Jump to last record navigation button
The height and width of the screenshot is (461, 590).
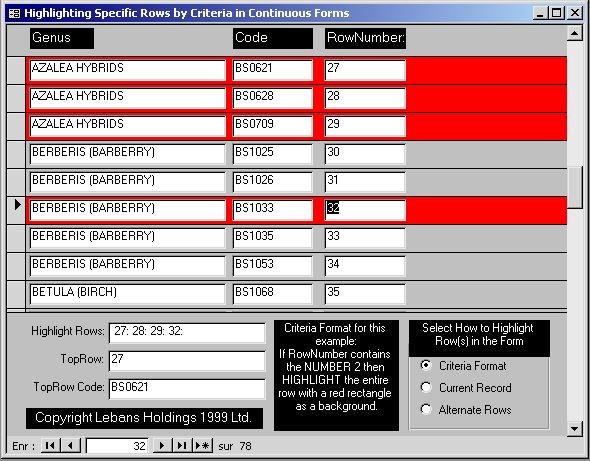182,446
